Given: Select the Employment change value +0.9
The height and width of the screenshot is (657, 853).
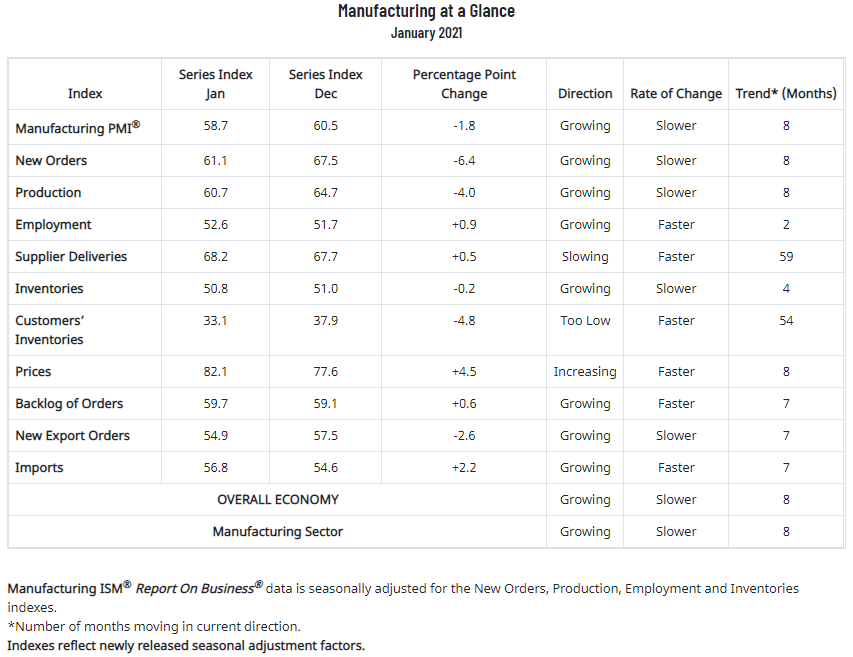Looking at the screenshot, I should 464,224.
